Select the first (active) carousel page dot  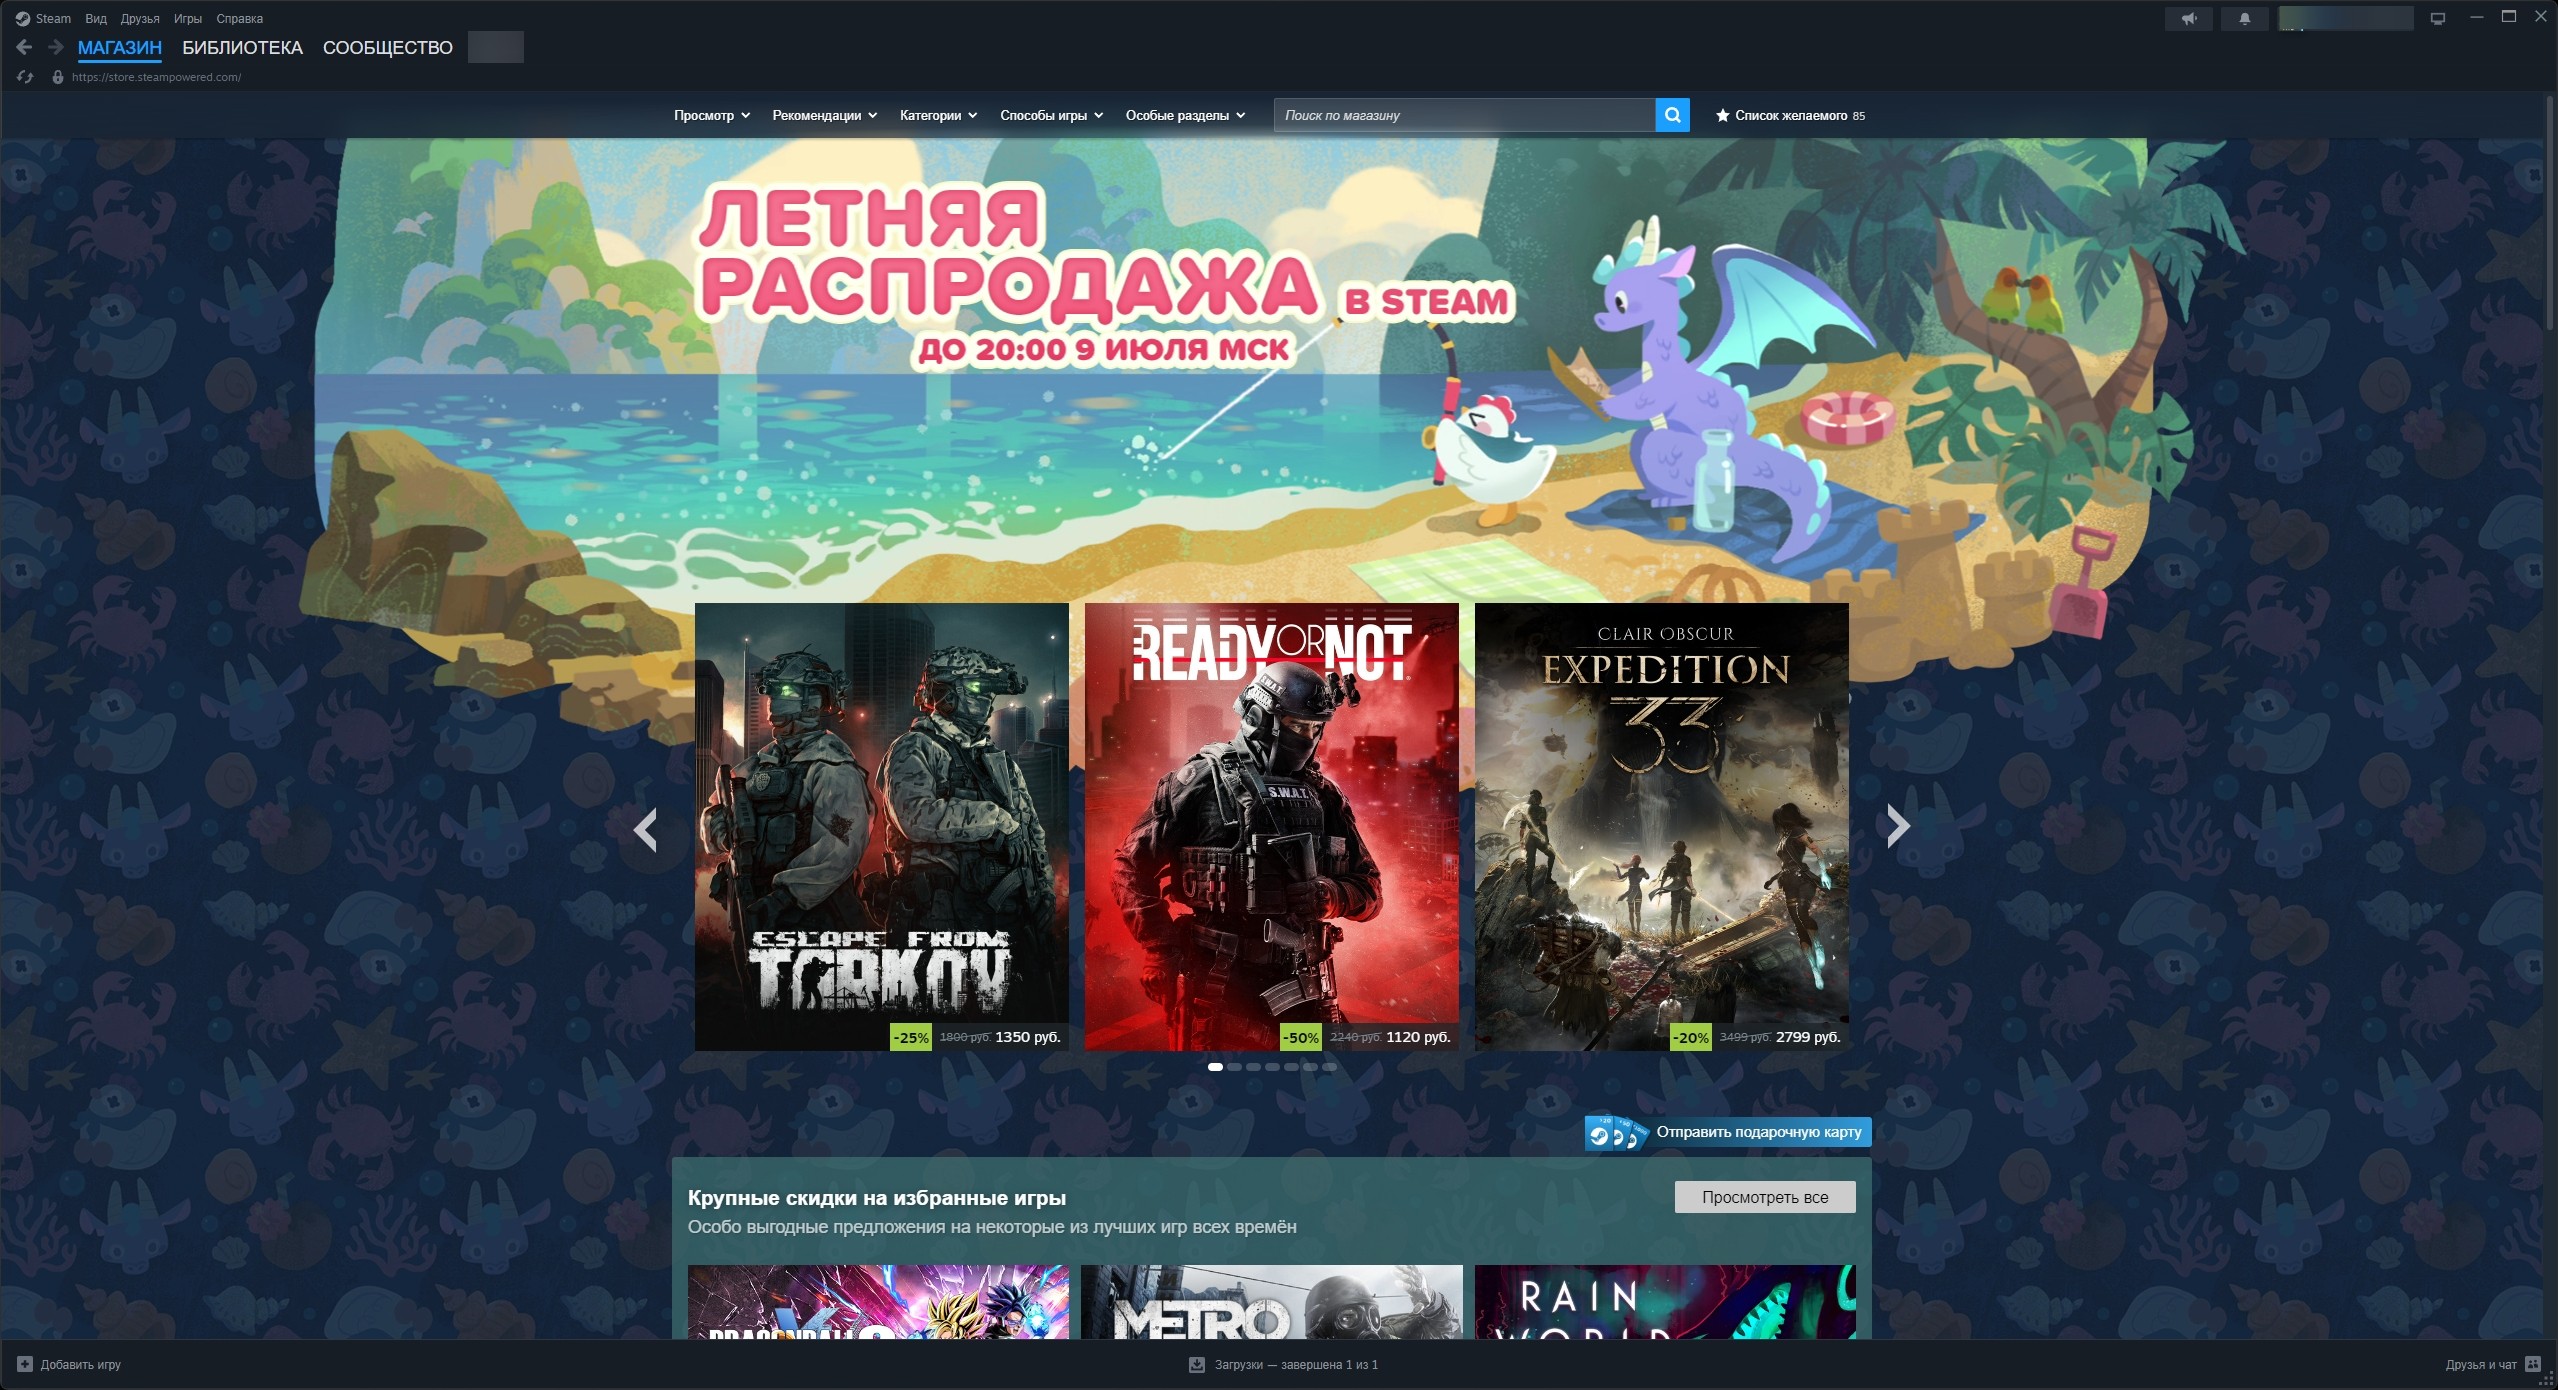coord(1215,1067)
